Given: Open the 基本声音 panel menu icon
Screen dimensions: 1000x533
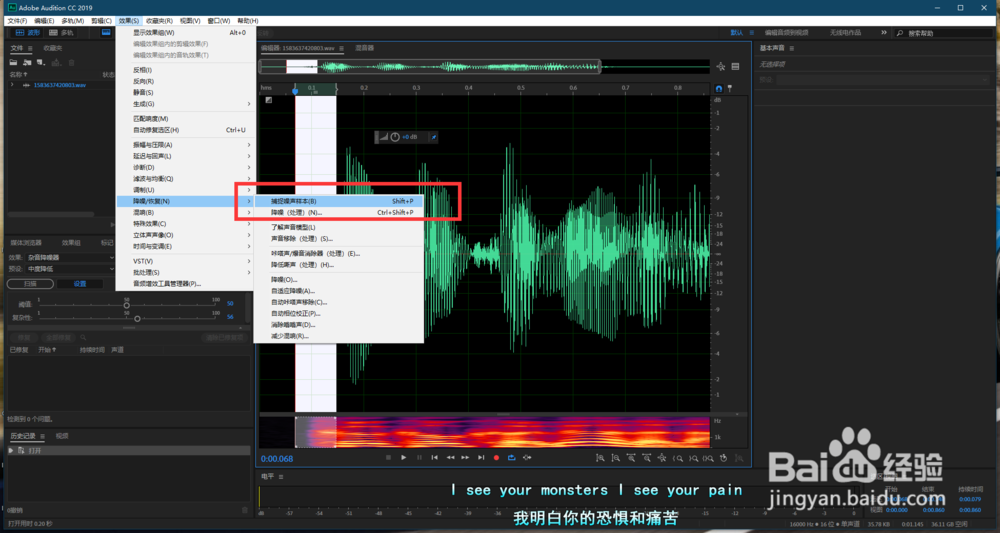Looking at the screenshot, I should coord(791,48).
